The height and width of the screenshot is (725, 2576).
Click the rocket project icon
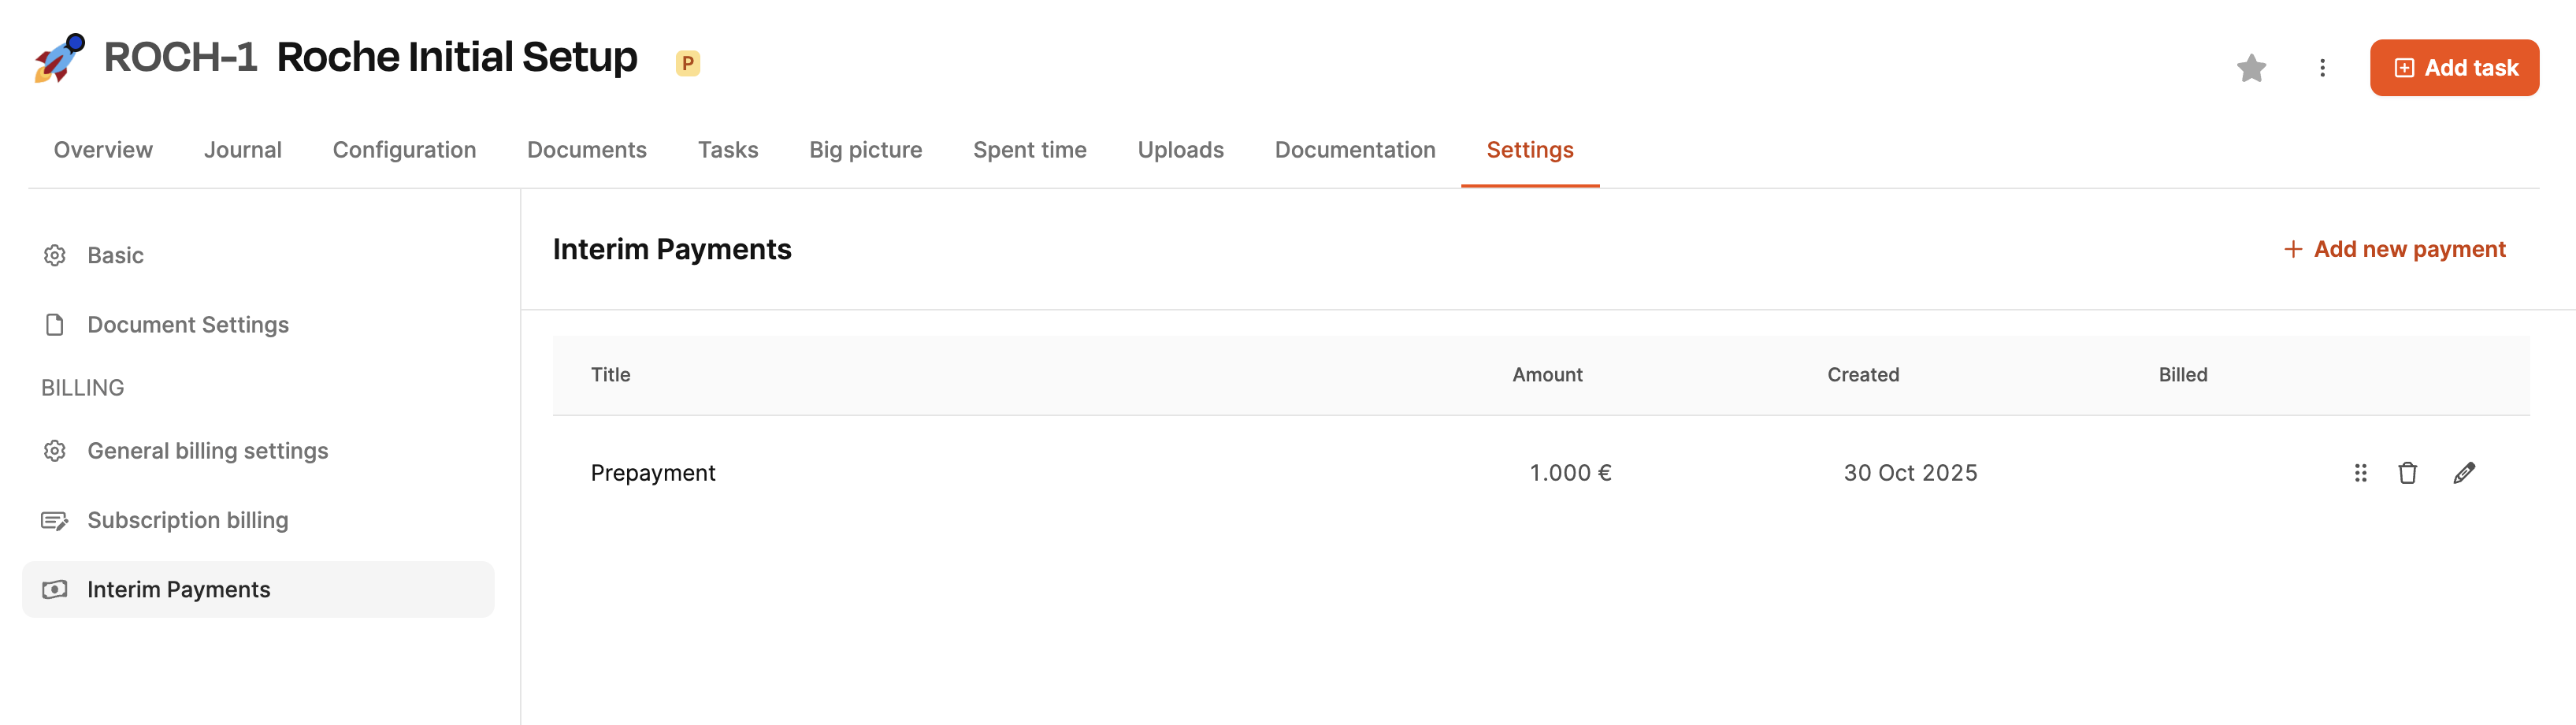click(x=60, y=58)
